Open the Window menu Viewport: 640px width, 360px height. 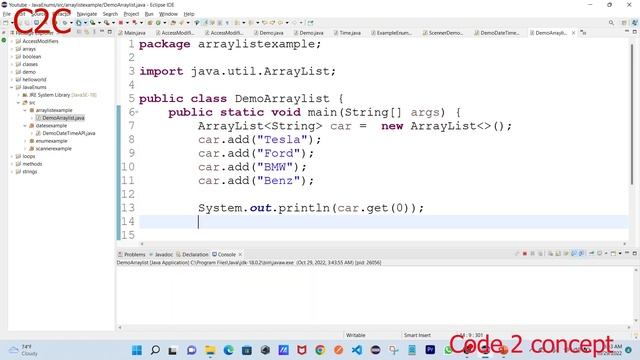168,14
